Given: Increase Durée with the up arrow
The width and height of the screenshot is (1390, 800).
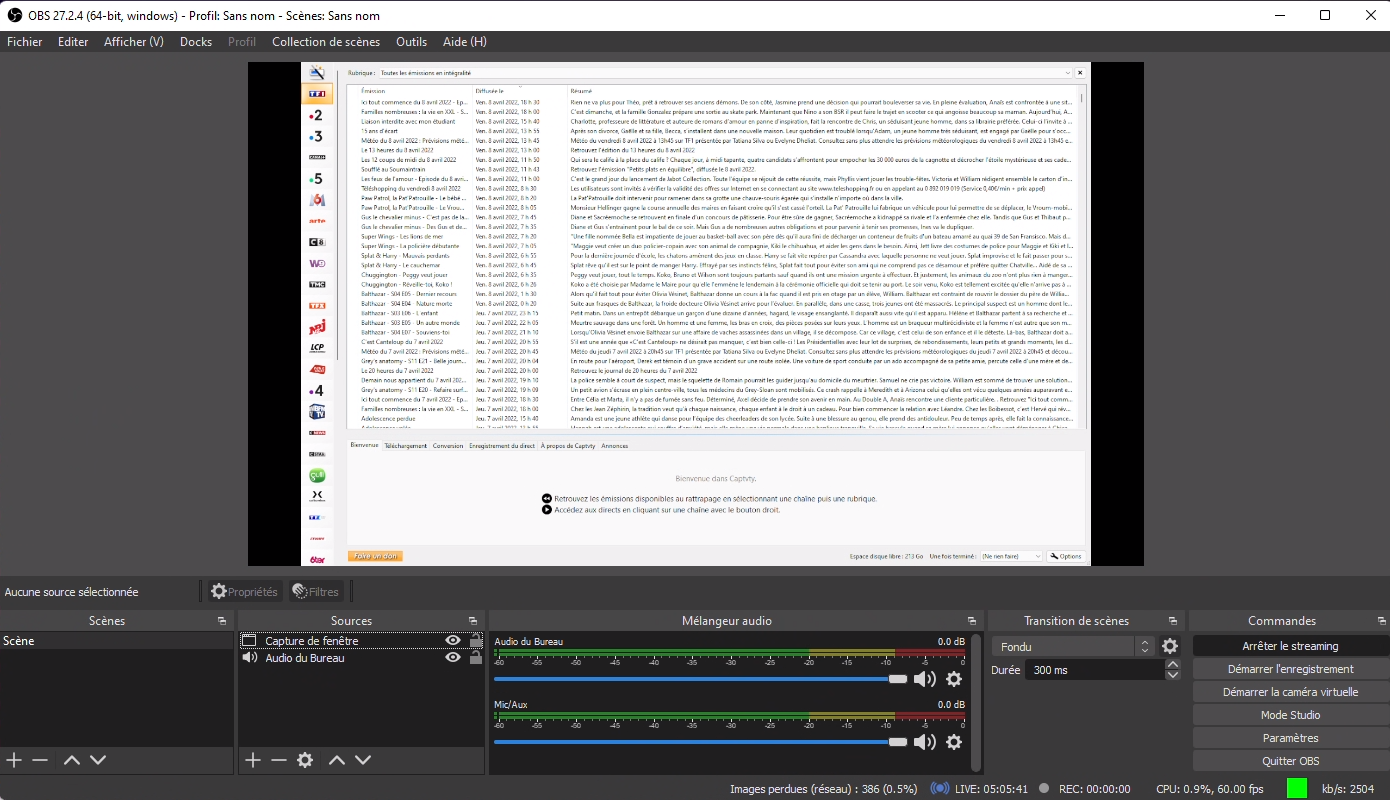Looking at the screenshot, I should [x=1173, y=664].
